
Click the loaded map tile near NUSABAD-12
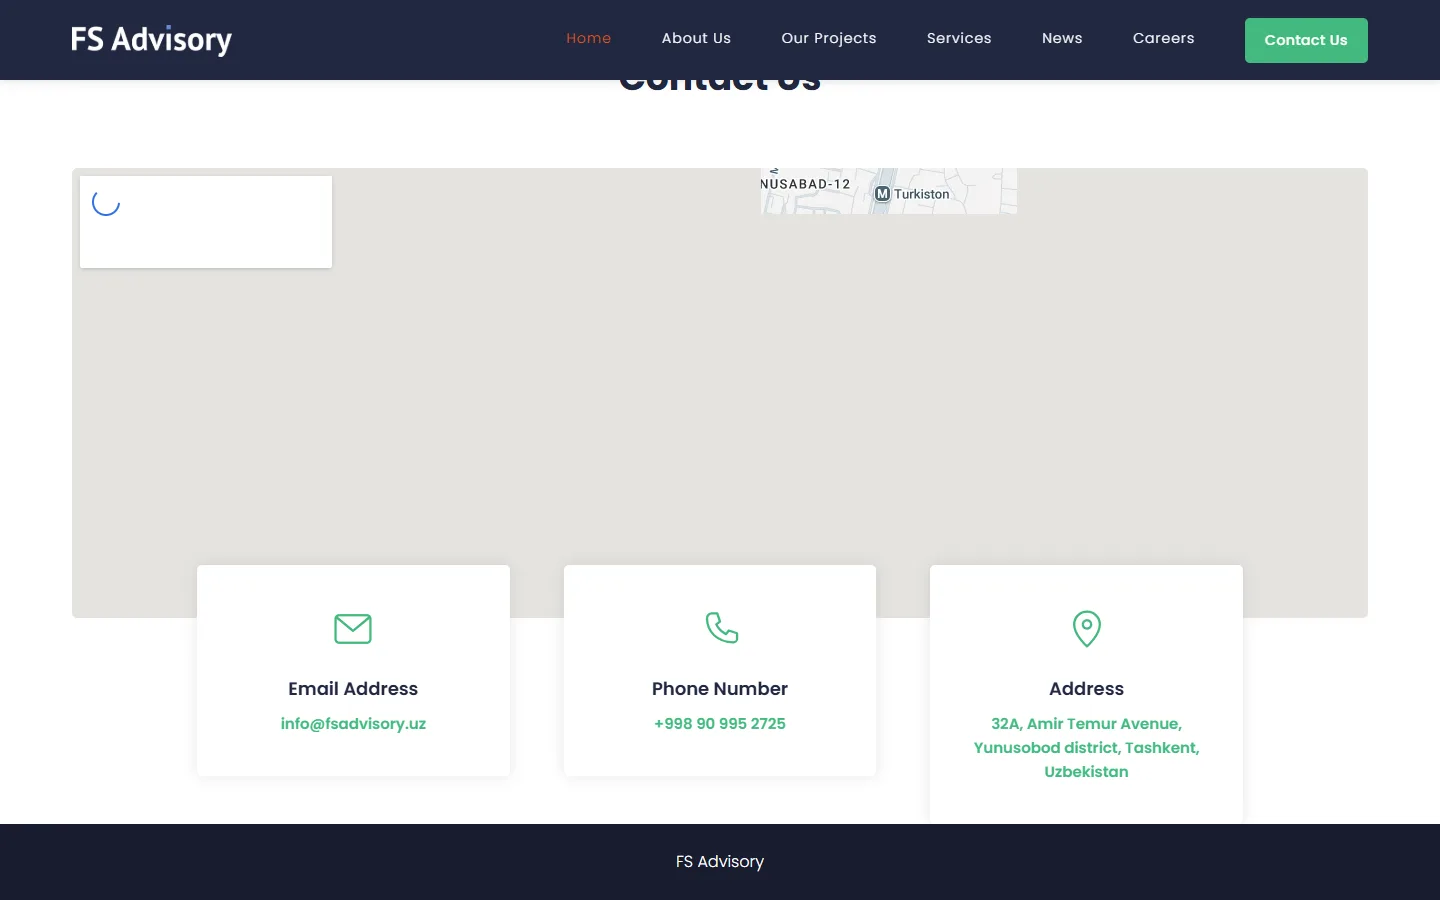click(x=889, y=191)
